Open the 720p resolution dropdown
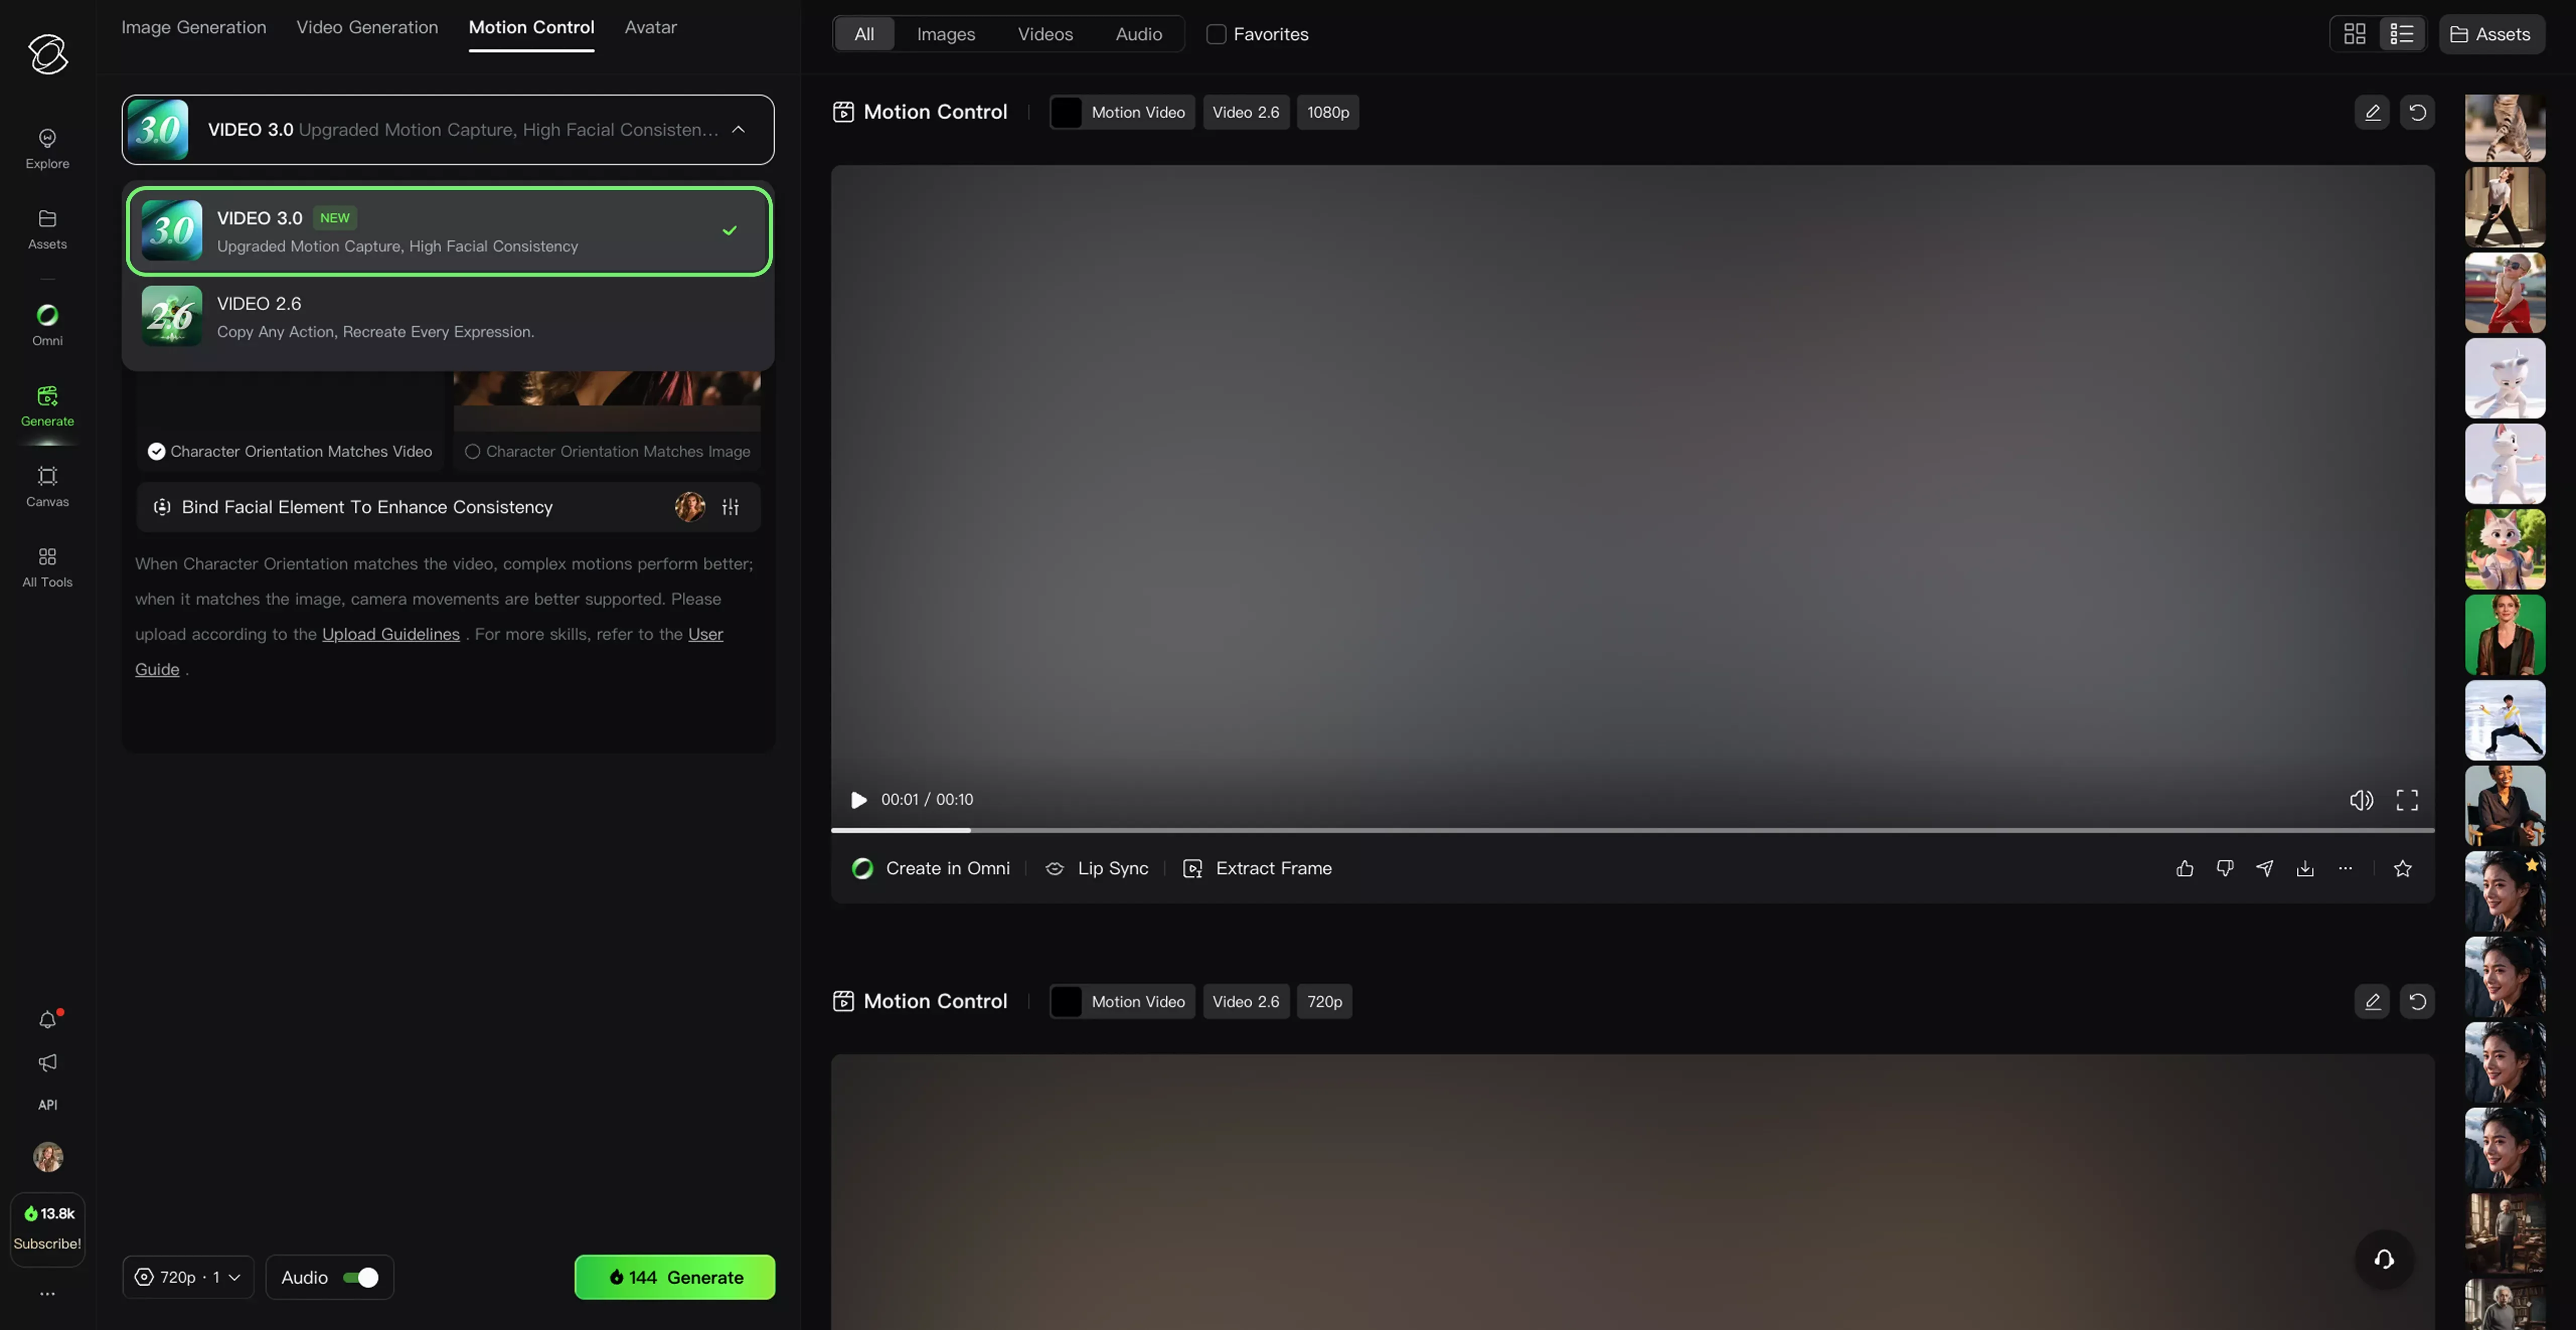This screenshot has height=1330, width=2576. coord(188,1277)
